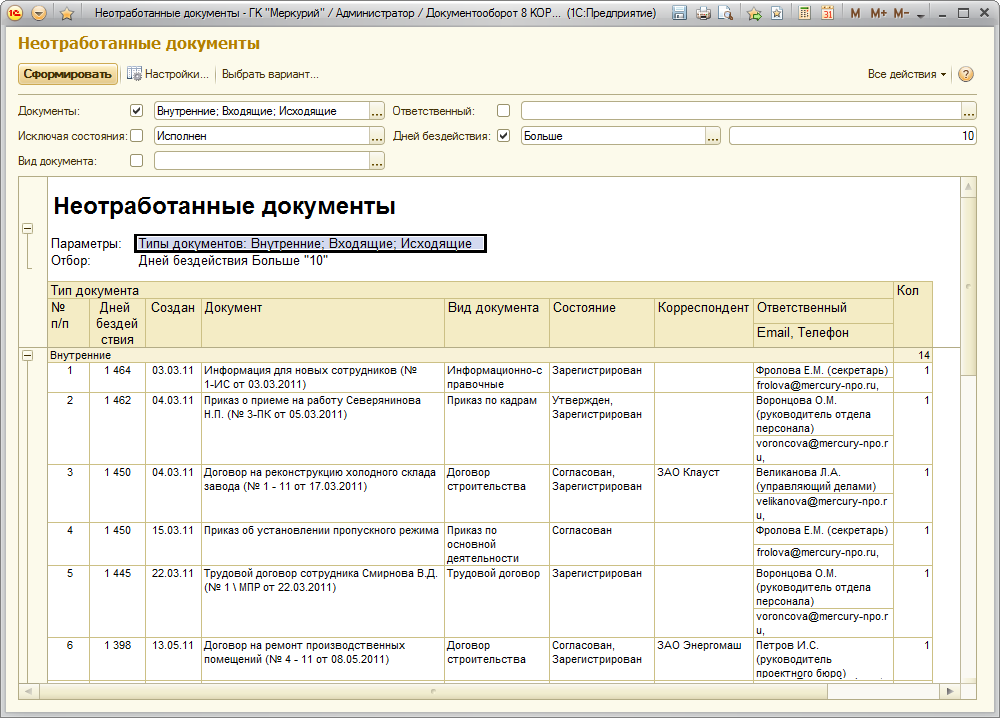Screen dimensions: 1000x718
Task: Click horizontal scrollbar right arrow
Action: coord(950,691)
